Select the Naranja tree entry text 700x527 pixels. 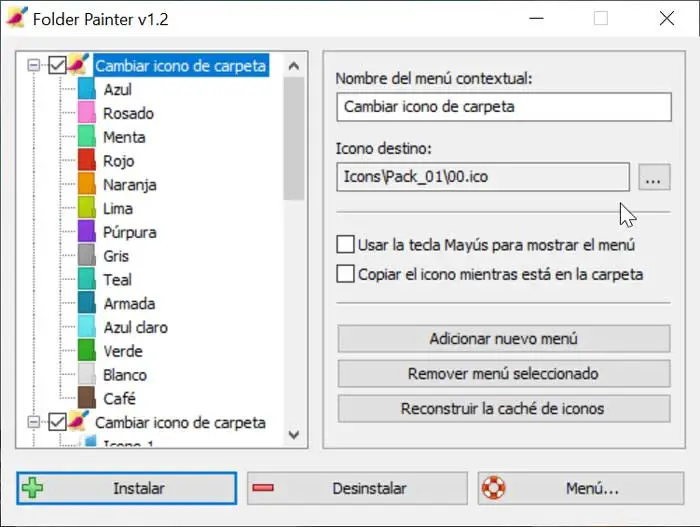click(x=130, y=185)
